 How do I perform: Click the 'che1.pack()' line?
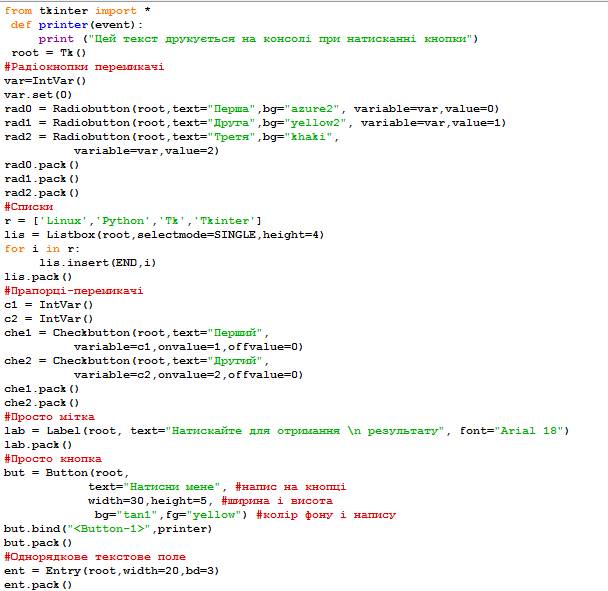tap(41, 389)
